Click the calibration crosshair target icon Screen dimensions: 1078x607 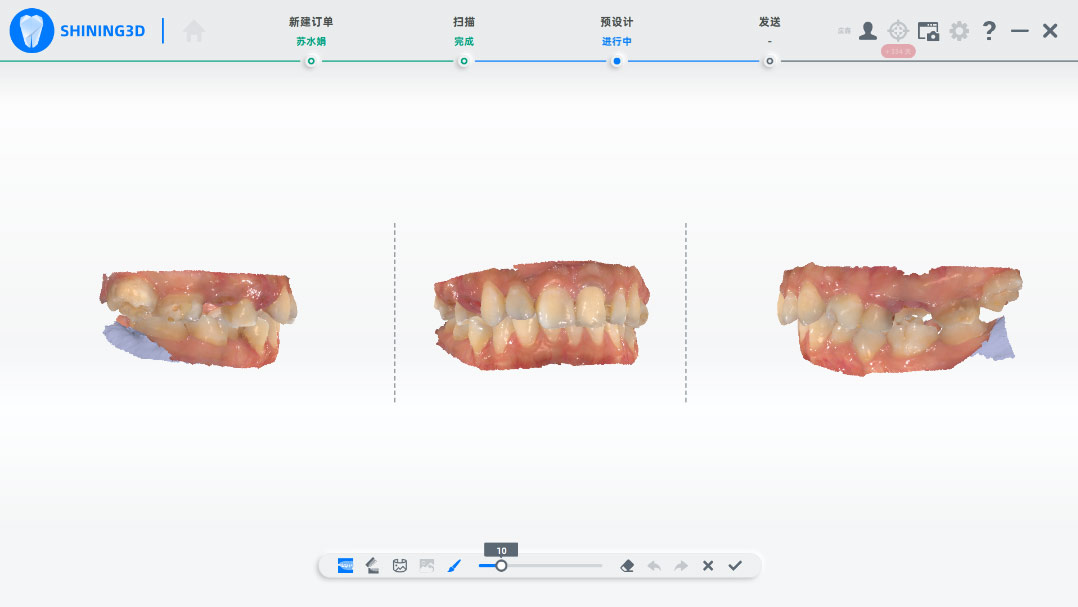click(898, 31)
